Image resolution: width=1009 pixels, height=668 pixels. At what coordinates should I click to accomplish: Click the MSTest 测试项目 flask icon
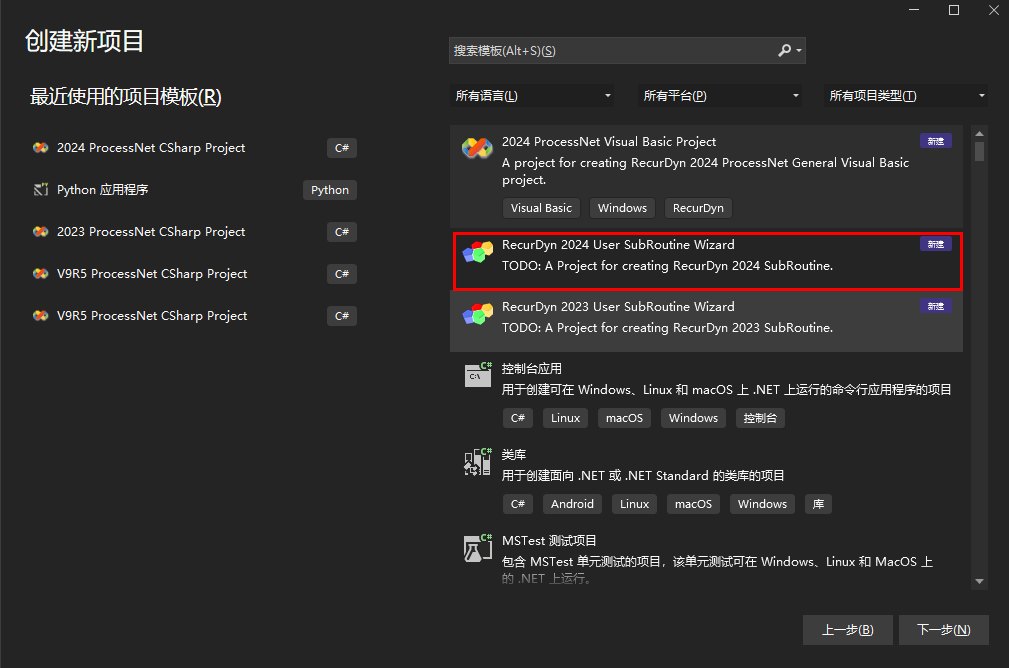477,548
